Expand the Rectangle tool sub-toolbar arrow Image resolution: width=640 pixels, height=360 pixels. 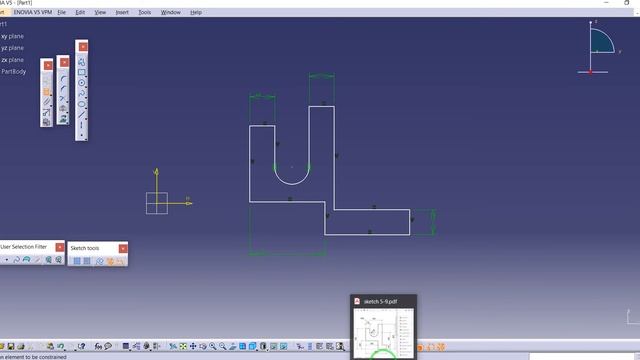[x=86, y=76]
